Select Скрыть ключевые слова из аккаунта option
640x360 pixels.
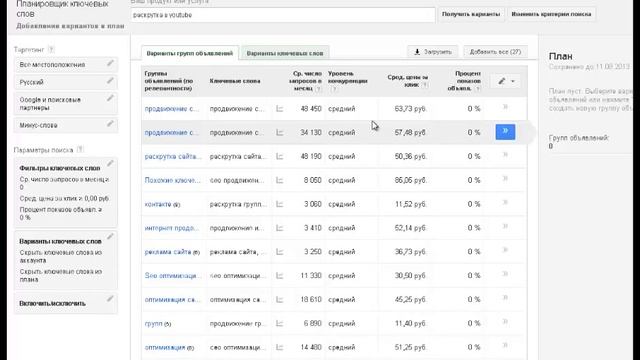60,256
